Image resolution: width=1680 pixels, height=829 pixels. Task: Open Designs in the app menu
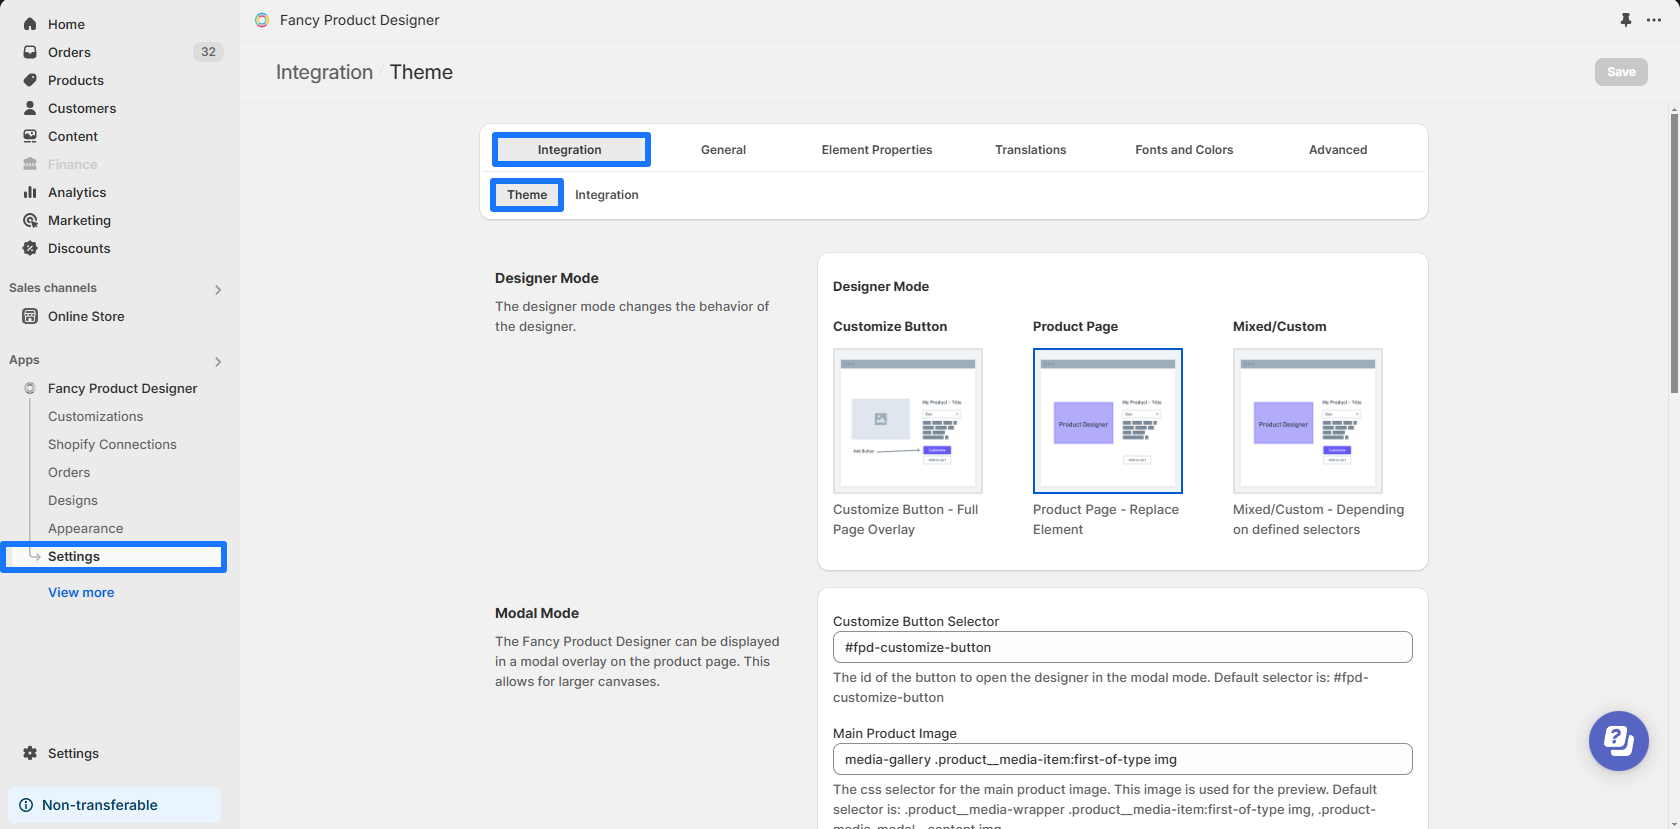click(73, 500)
